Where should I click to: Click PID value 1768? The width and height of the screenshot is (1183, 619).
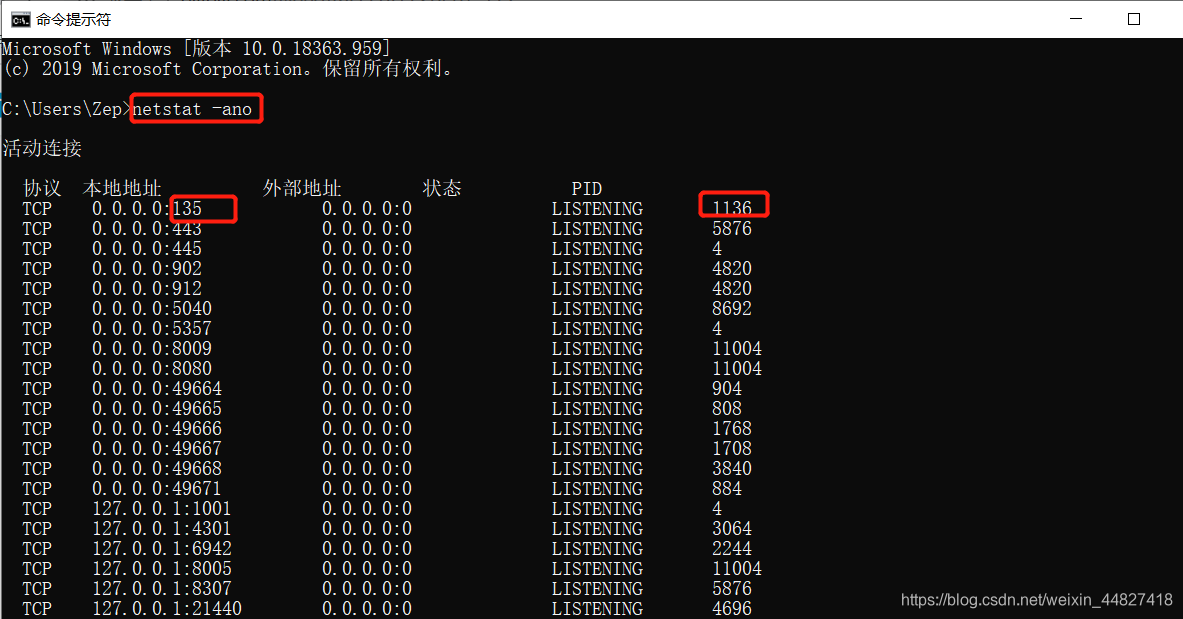pos(732,429)
